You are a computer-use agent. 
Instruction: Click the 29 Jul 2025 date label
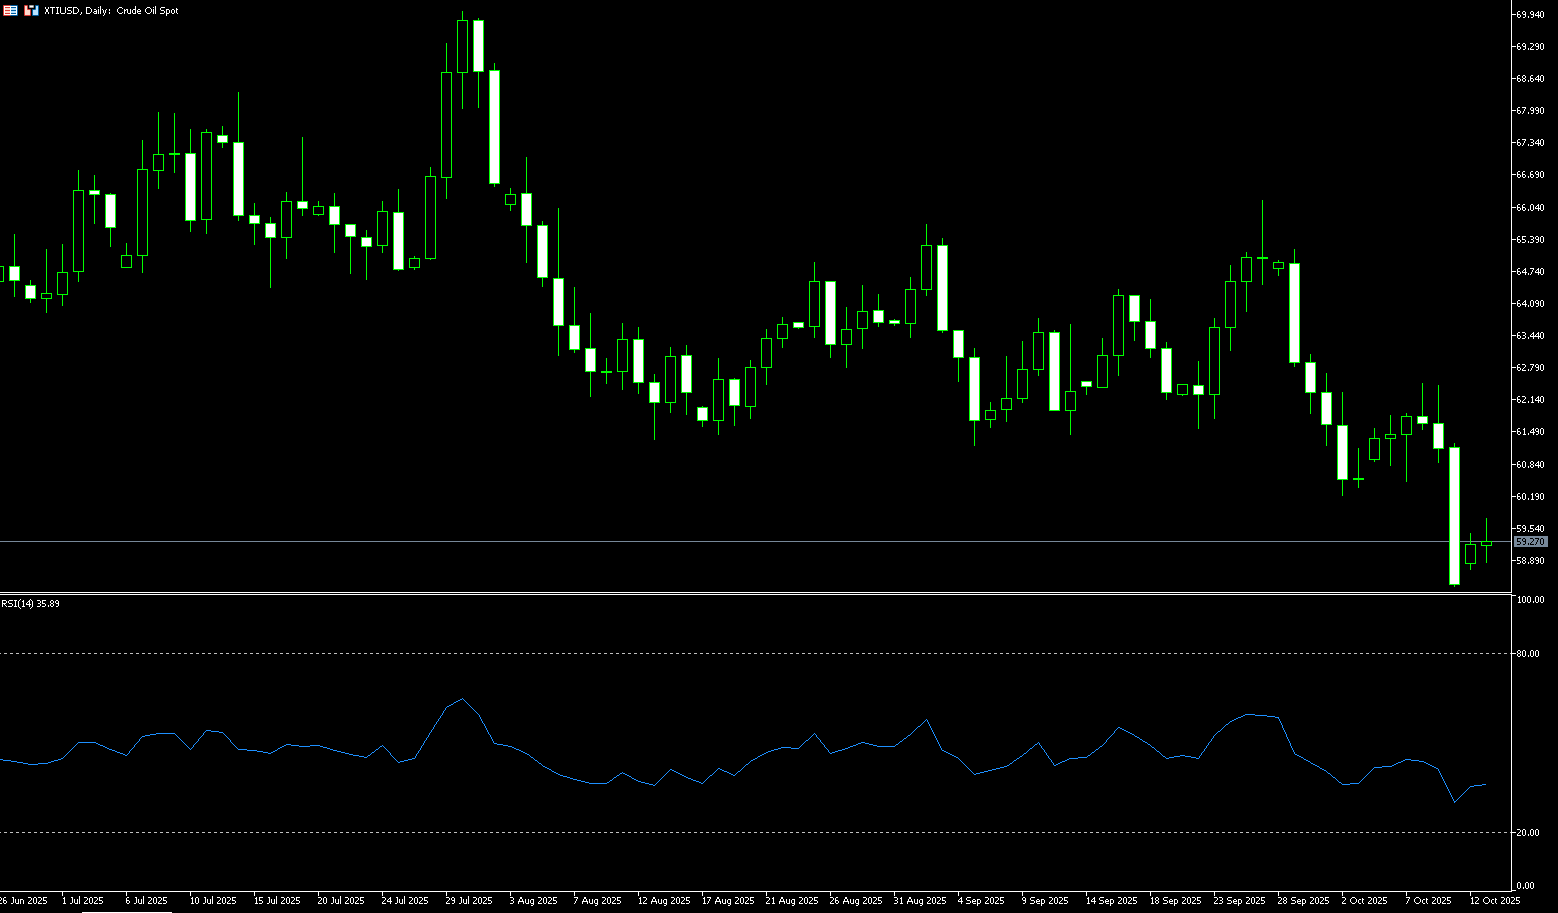coord(469,901)
